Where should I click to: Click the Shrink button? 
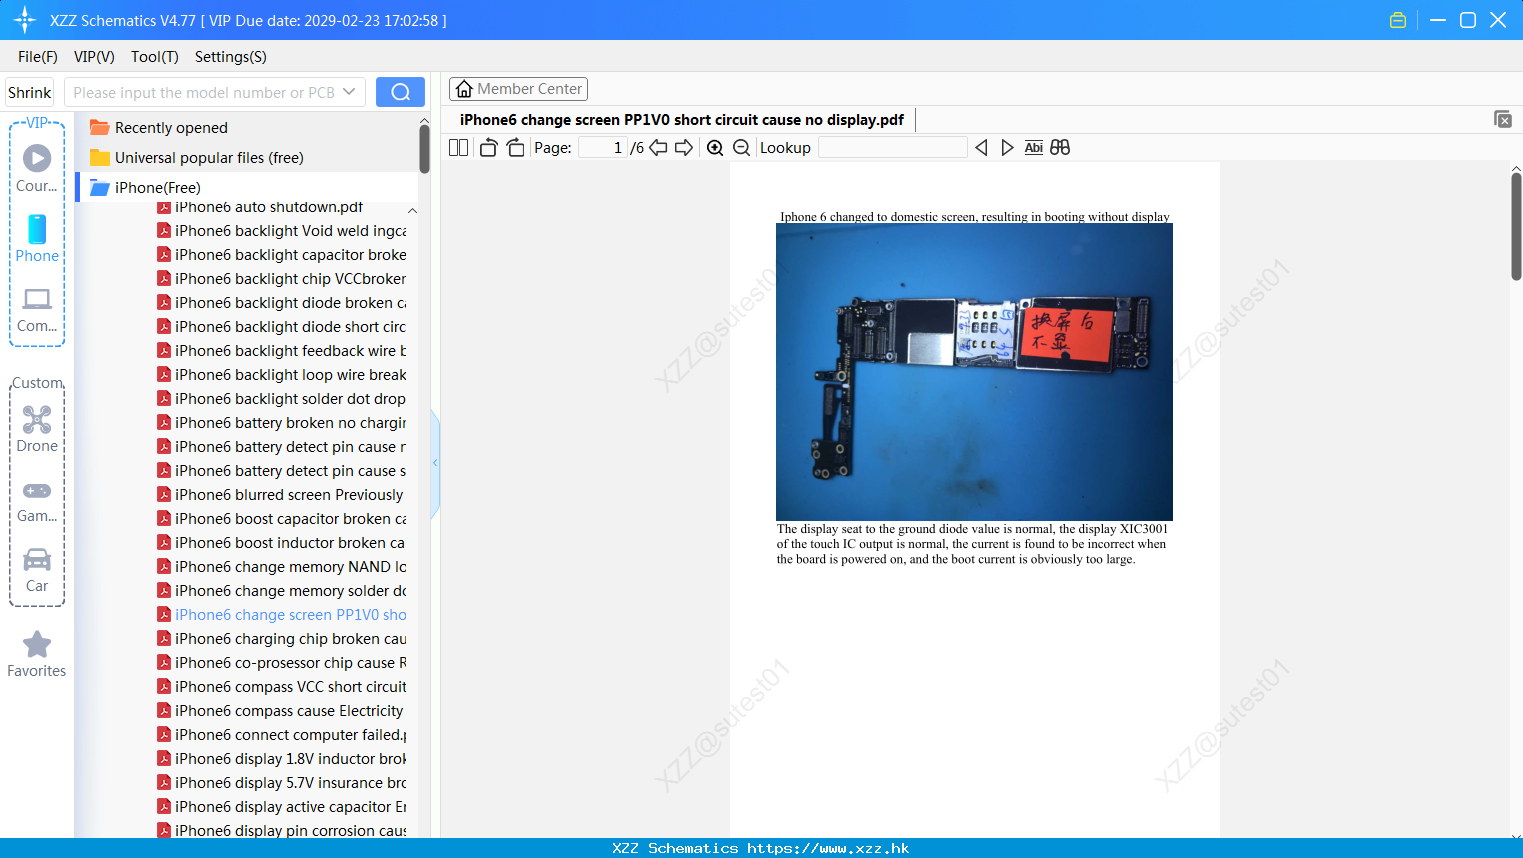click(x=29, y=92)
